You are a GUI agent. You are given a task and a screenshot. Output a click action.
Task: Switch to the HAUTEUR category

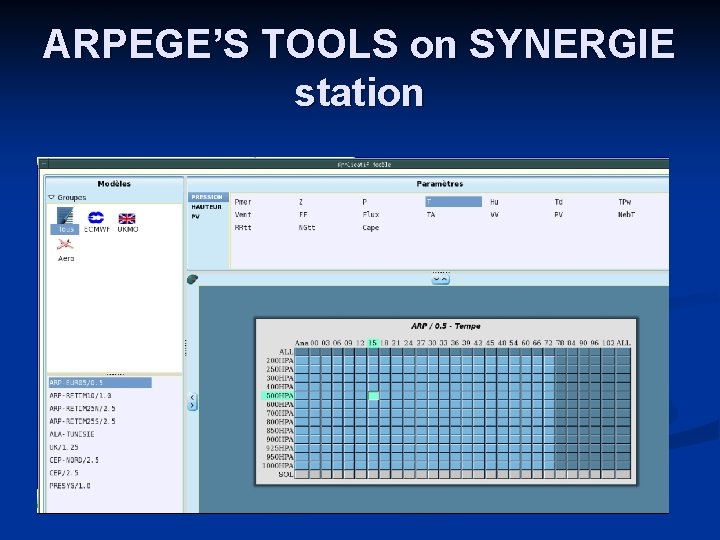click(207, 207)
